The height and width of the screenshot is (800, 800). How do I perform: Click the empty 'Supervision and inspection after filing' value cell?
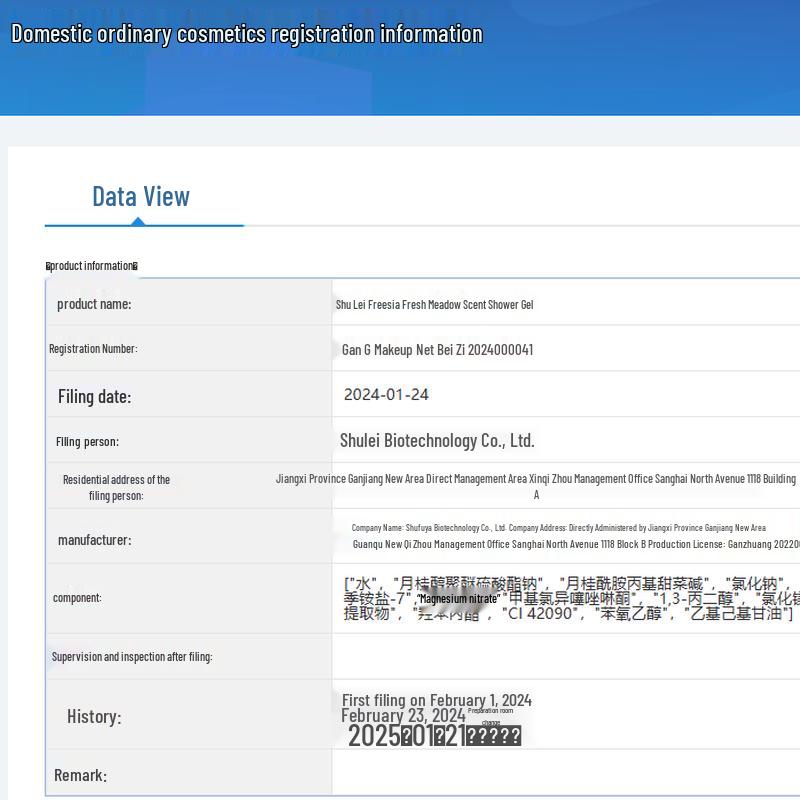tap(565, 656)
